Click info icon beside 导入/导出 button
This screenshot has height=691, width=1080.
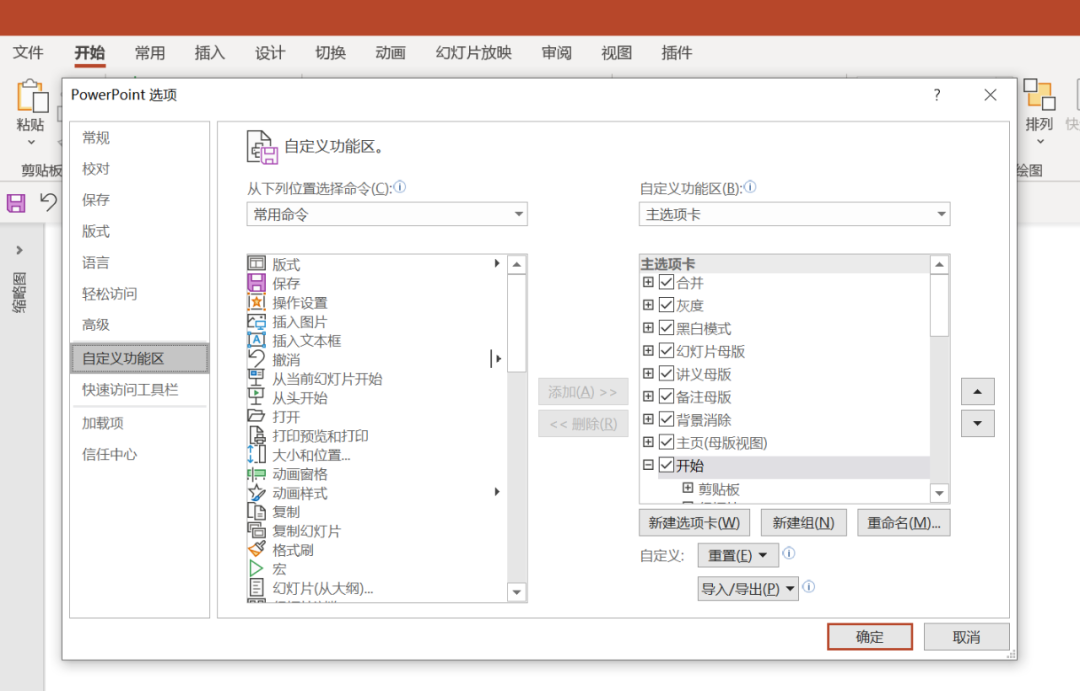[809, 586]
